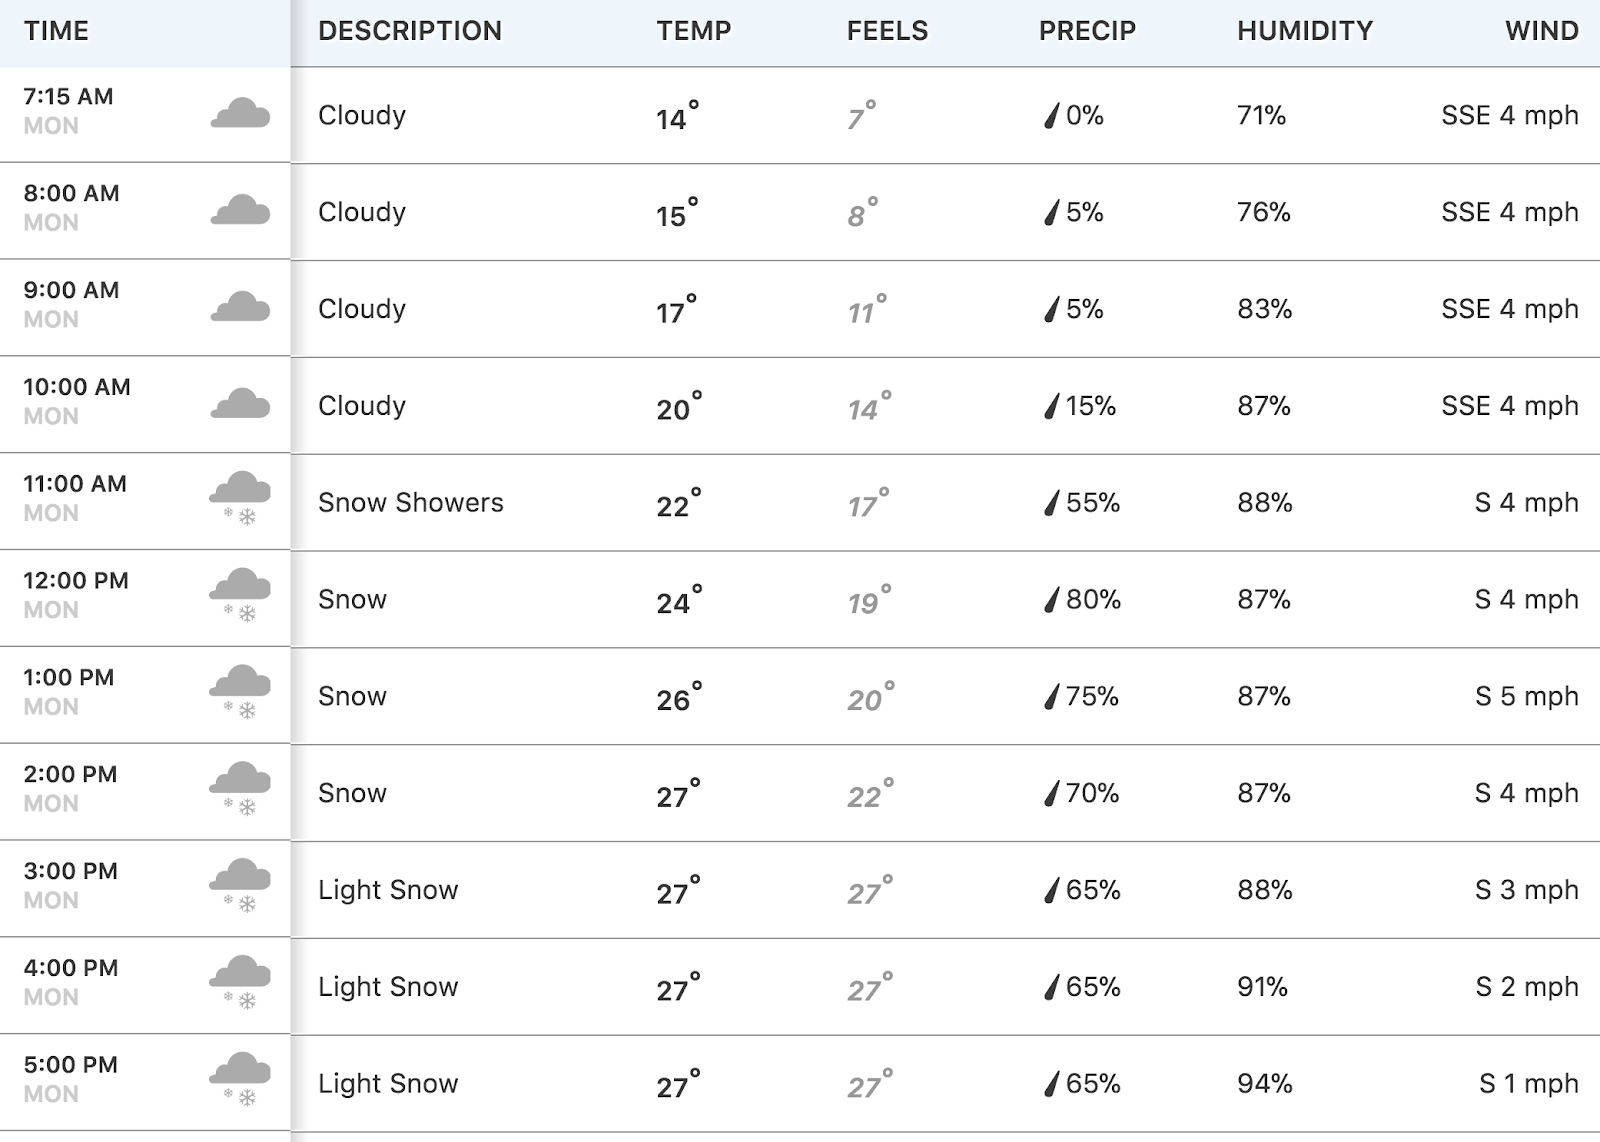
Task: Click the SSE 4 mph wind at 10:00 AM
Action: [x=1510, y=405]
